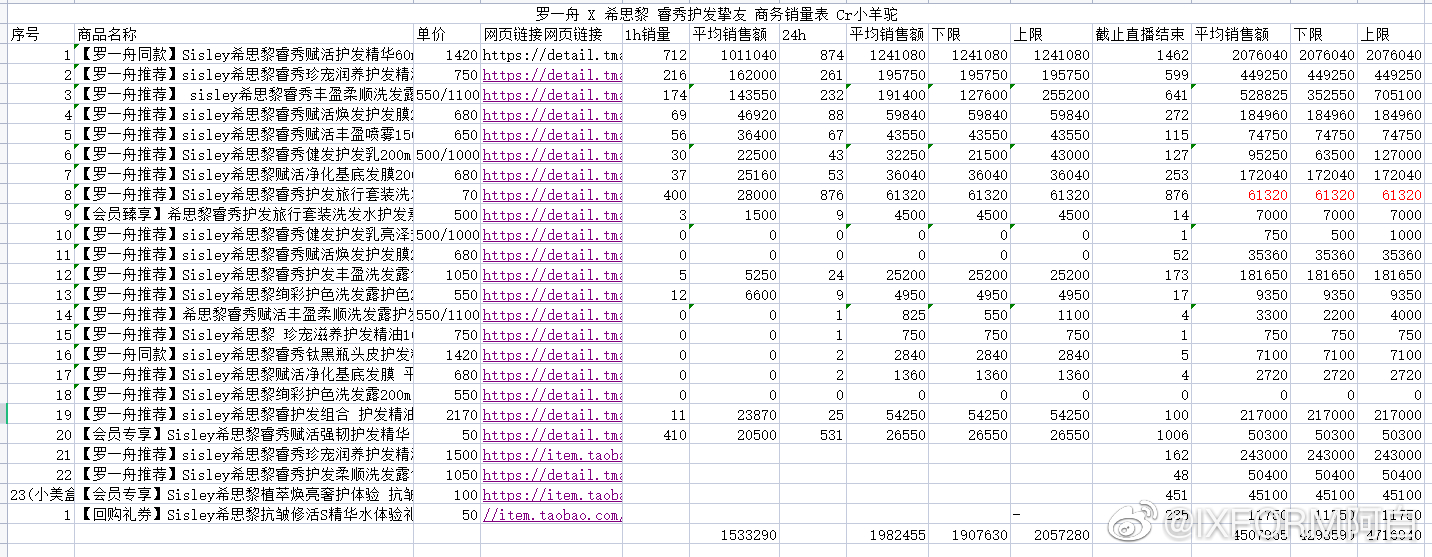Select the 23(小美盒 sequence cell
Viewport: 1432px width, 557px height.
click(41, 495)
